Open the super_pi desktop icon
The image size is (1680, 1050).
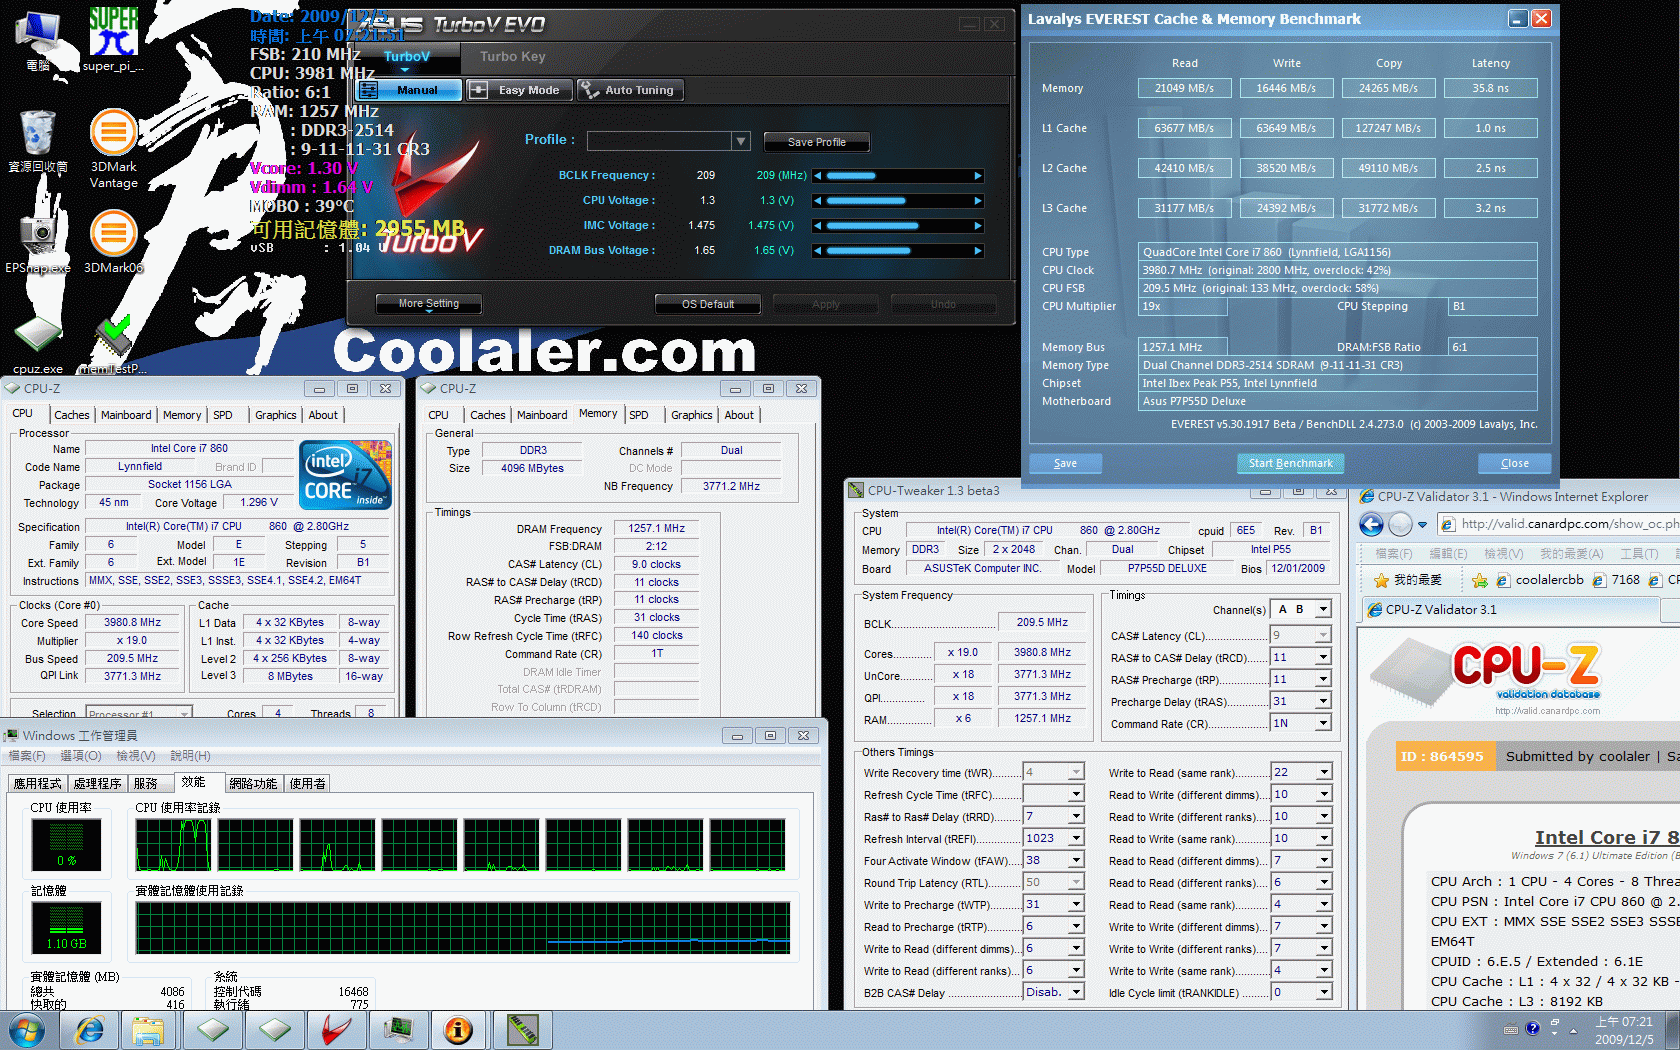click(113, 38)
